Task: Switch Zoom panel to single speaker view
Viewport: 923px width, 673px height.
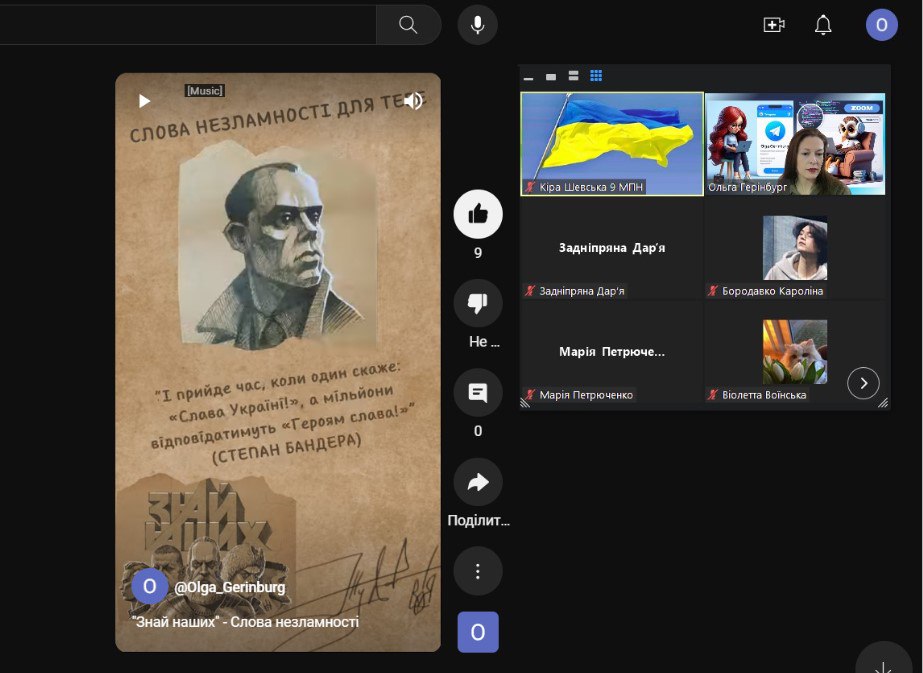Action: [550, 77]
